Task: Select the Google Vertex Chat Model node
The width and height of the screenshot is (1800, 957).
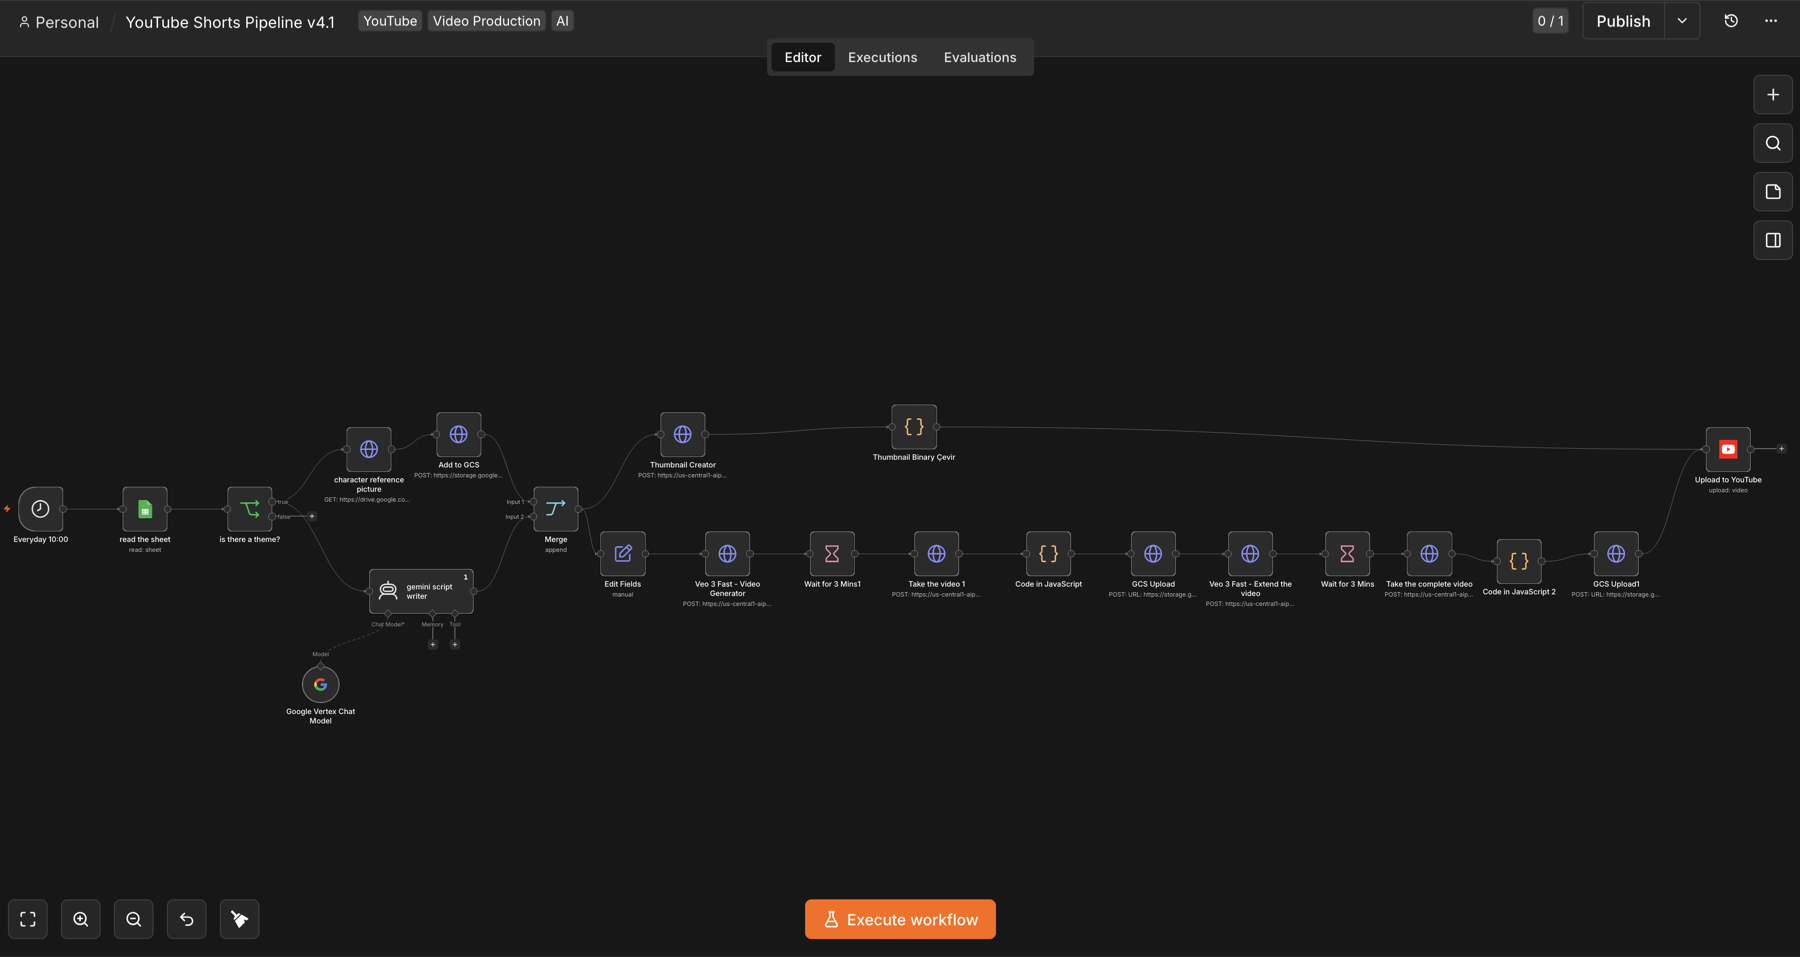Action: click(320, 685)
